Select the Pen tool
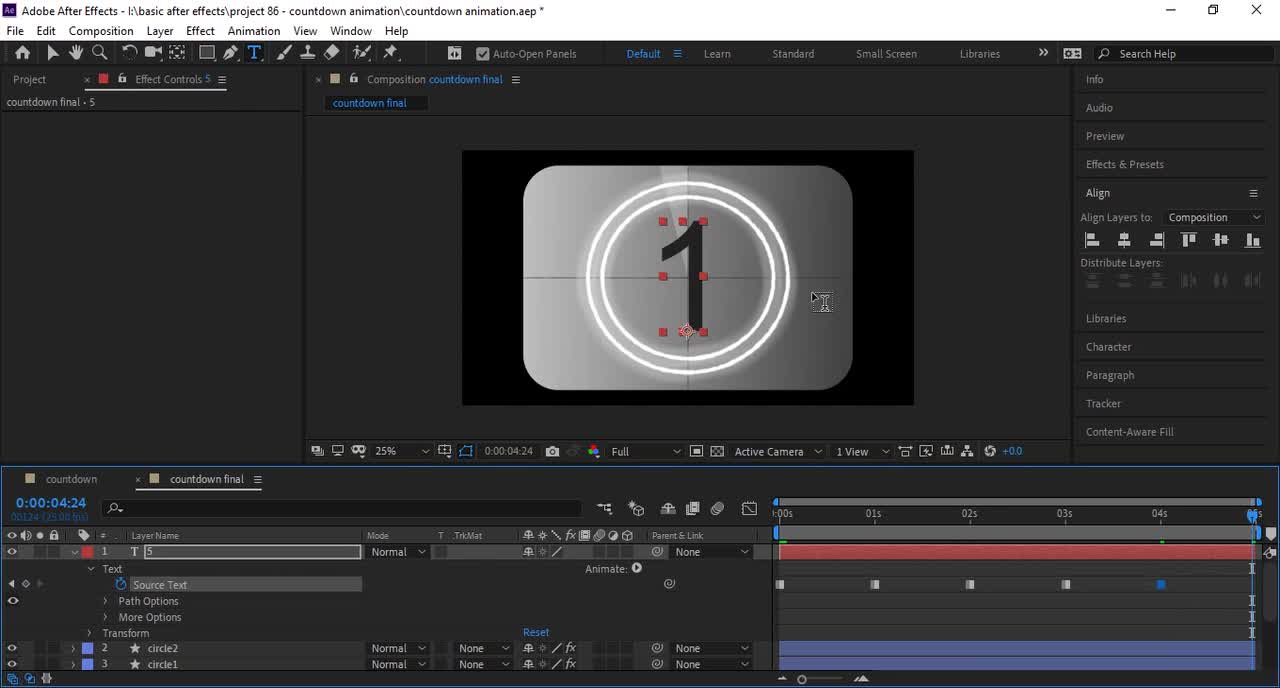The image size is (1280, 688). (x=231, y=53)
